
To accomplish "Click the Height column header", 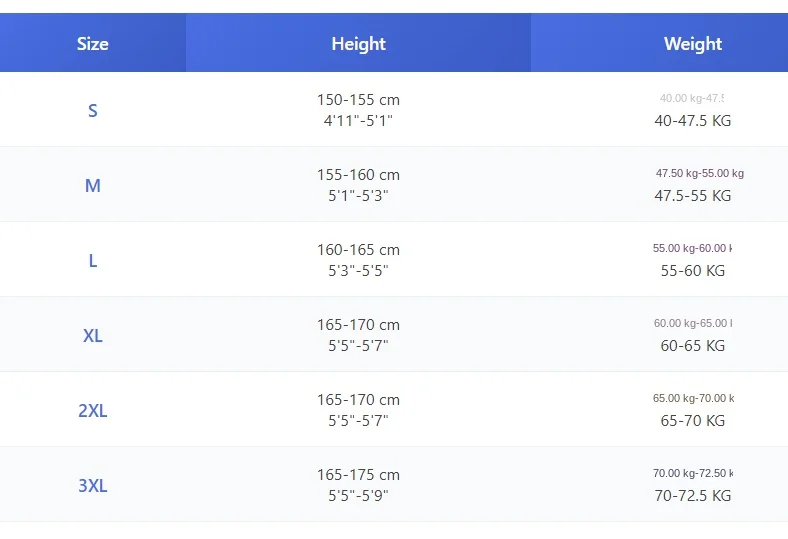I will 358,44.
